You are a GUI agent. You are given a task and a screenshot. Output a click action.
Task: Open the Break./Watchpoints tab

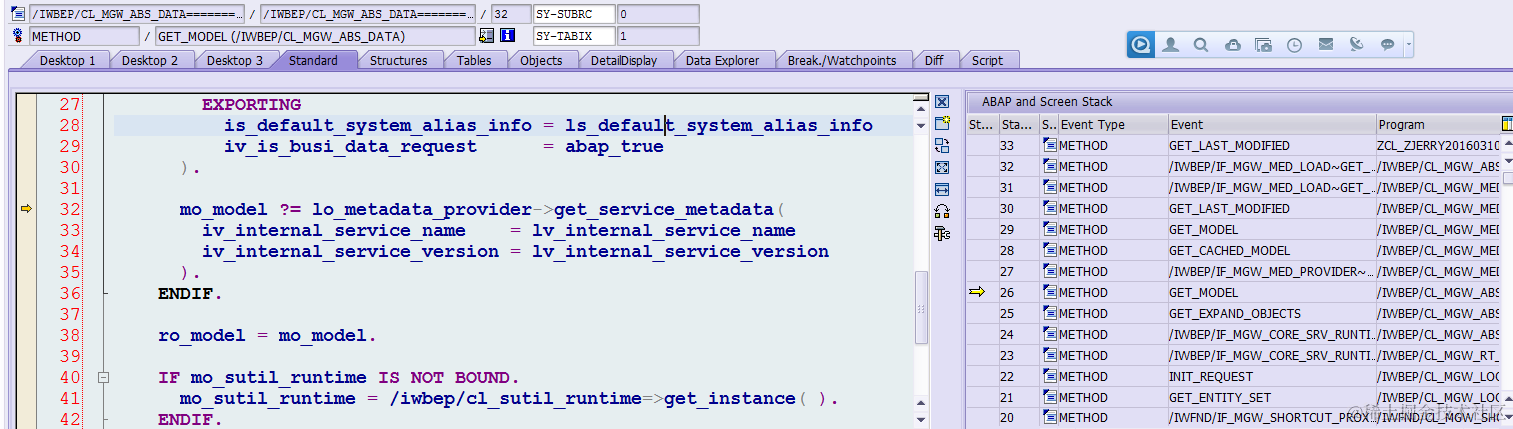click(x=842, y=60)
